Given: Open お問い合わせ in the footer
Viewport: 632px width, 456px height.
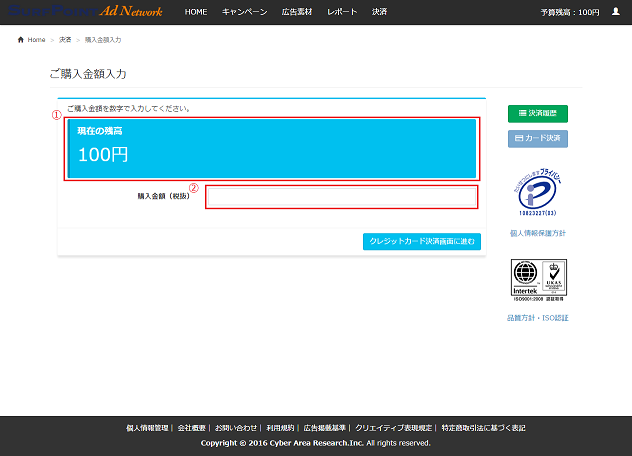Looking at the screenshot, I should pyautogui.click(x=236, y=428).
